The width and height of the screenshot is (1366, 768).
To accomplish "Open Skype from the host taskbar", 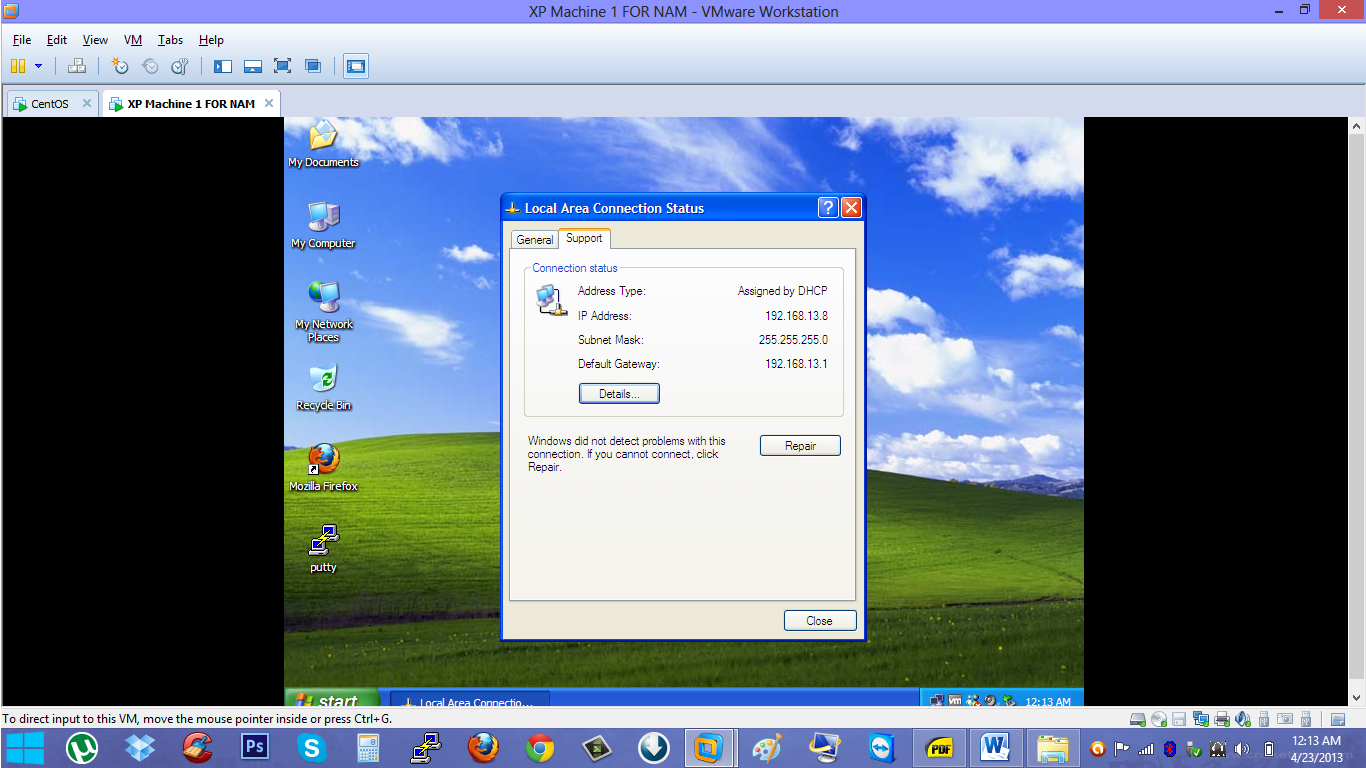I will [x=312, y=748].
